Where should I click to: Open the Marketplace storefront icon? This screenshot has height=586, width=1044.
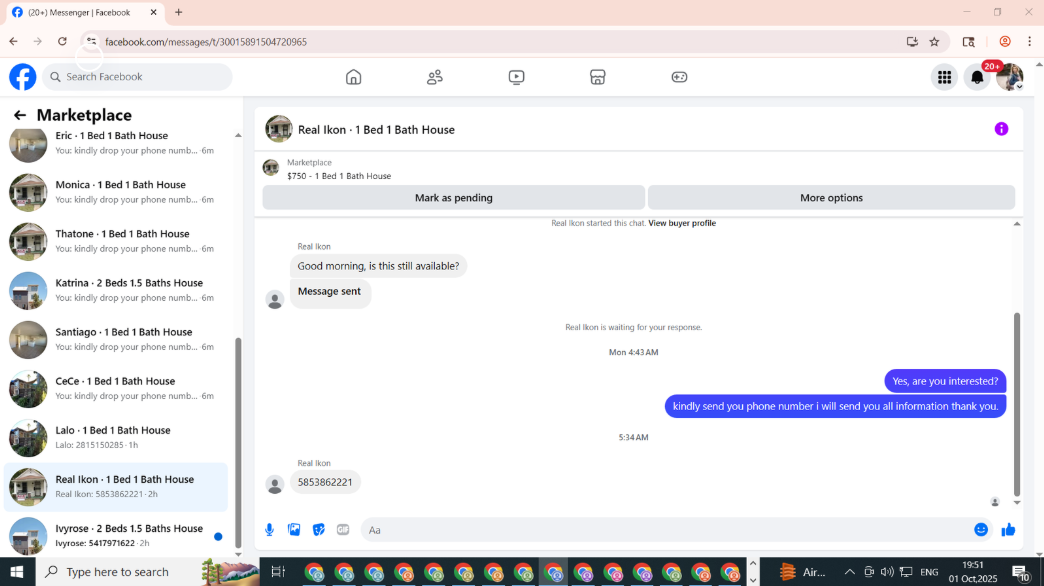click(x=598, y=77)
